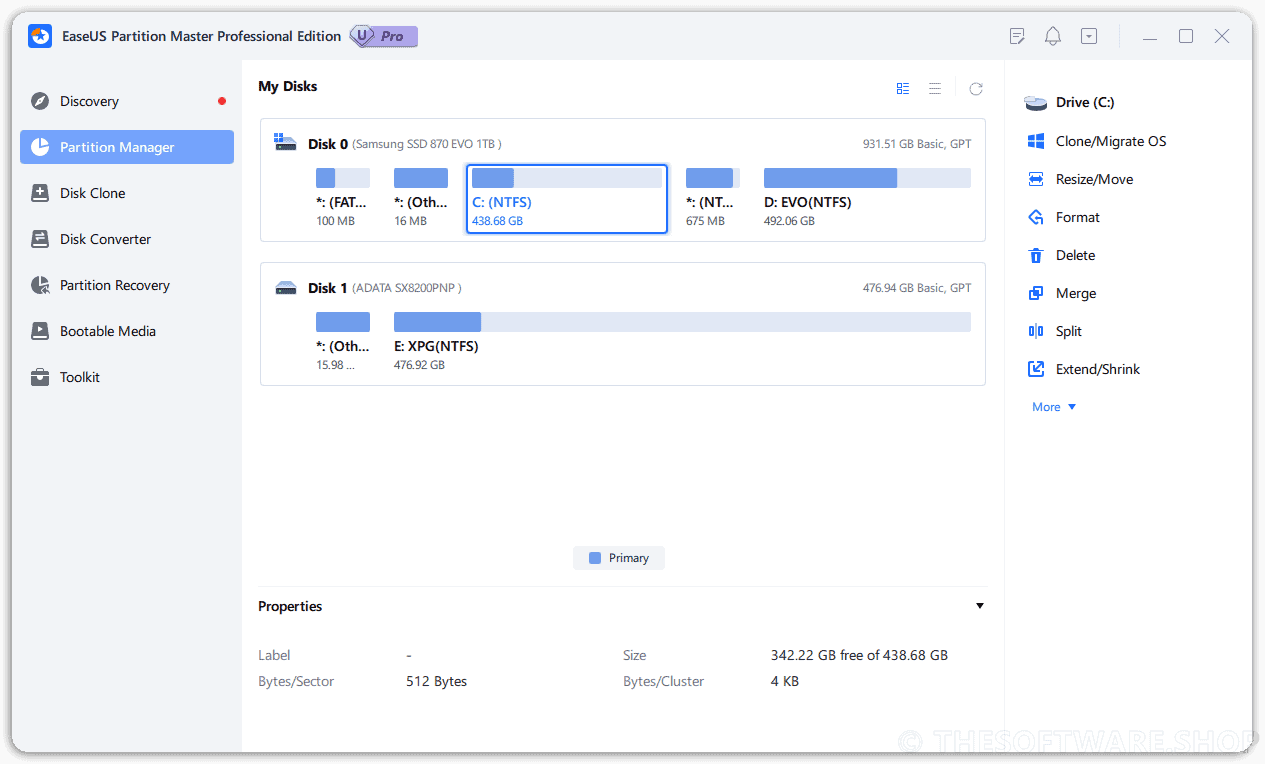Open title bar dropdown menu icon
The width and height of the screenshot is (1265, 764).
click(1089, 36)
